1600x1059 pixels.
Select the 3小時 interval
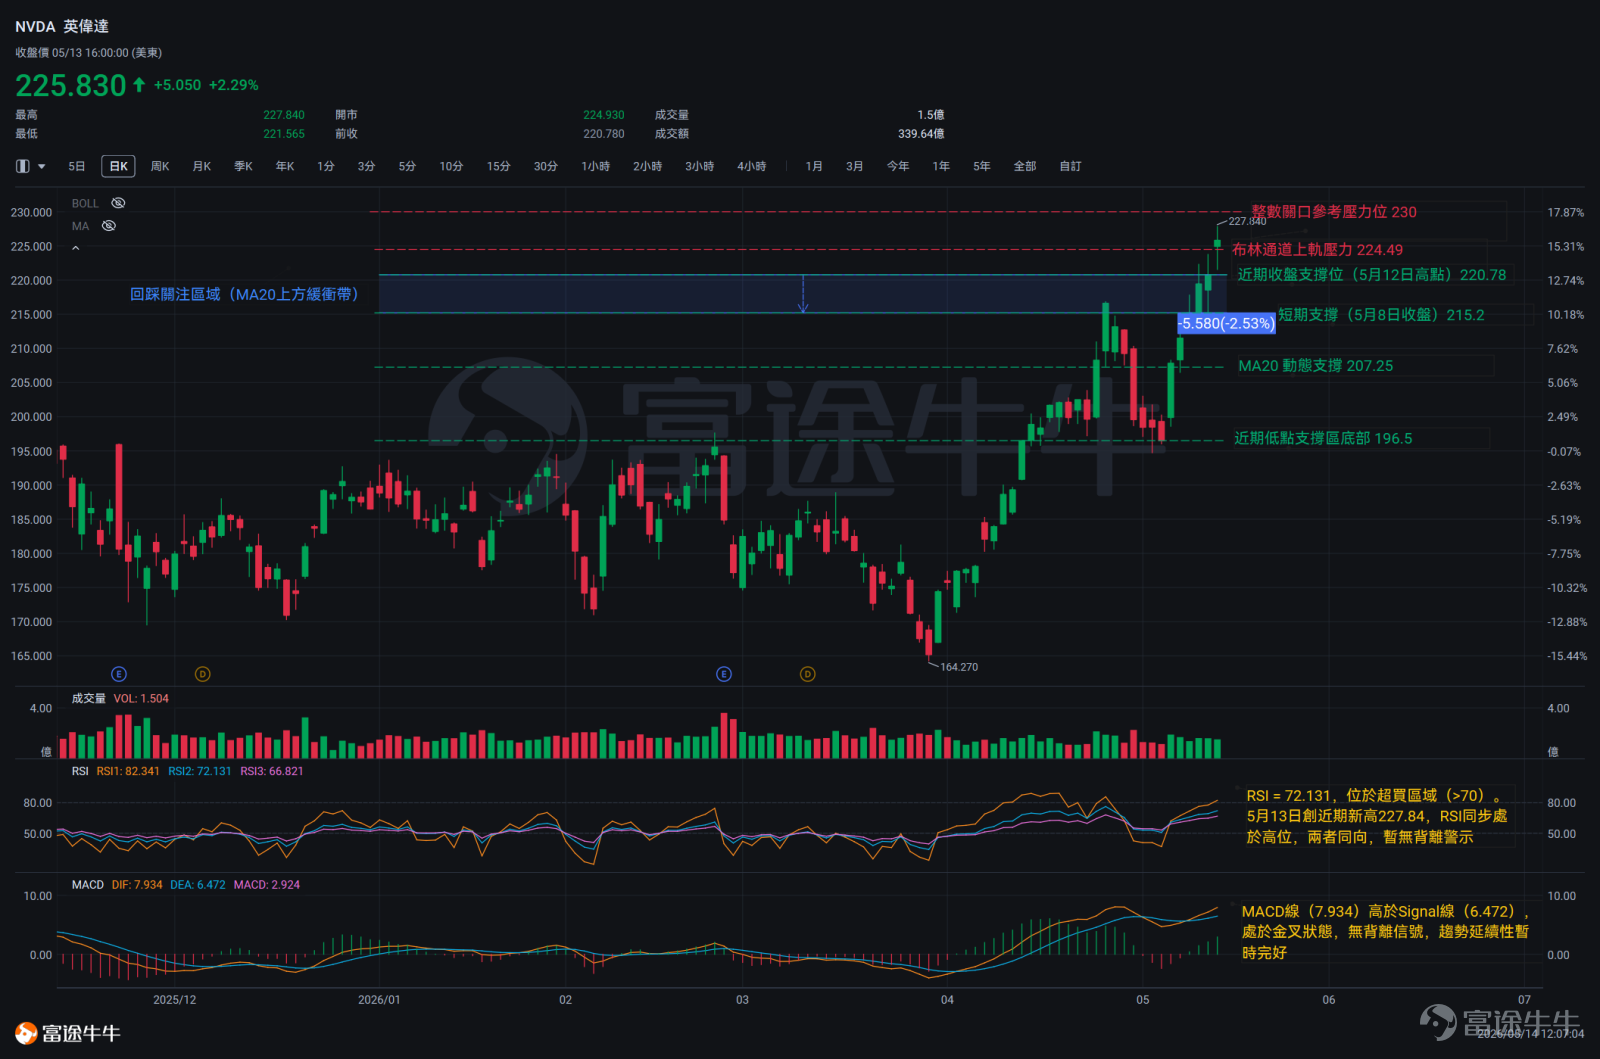tap(700, 166)
